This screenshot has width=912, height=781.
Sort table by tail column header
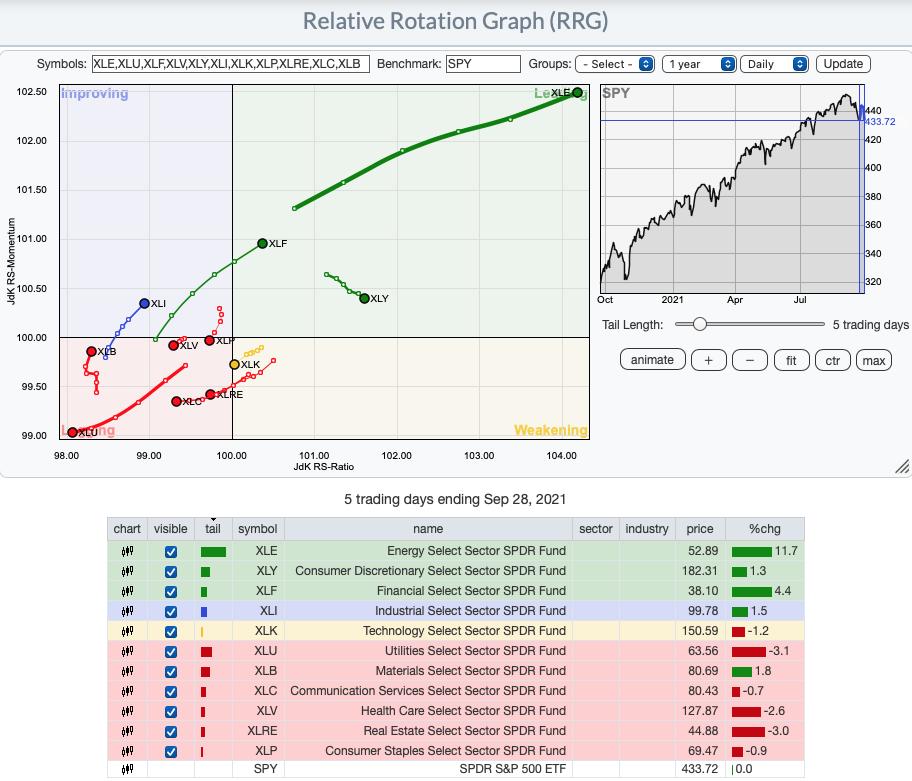coord(213,529)
